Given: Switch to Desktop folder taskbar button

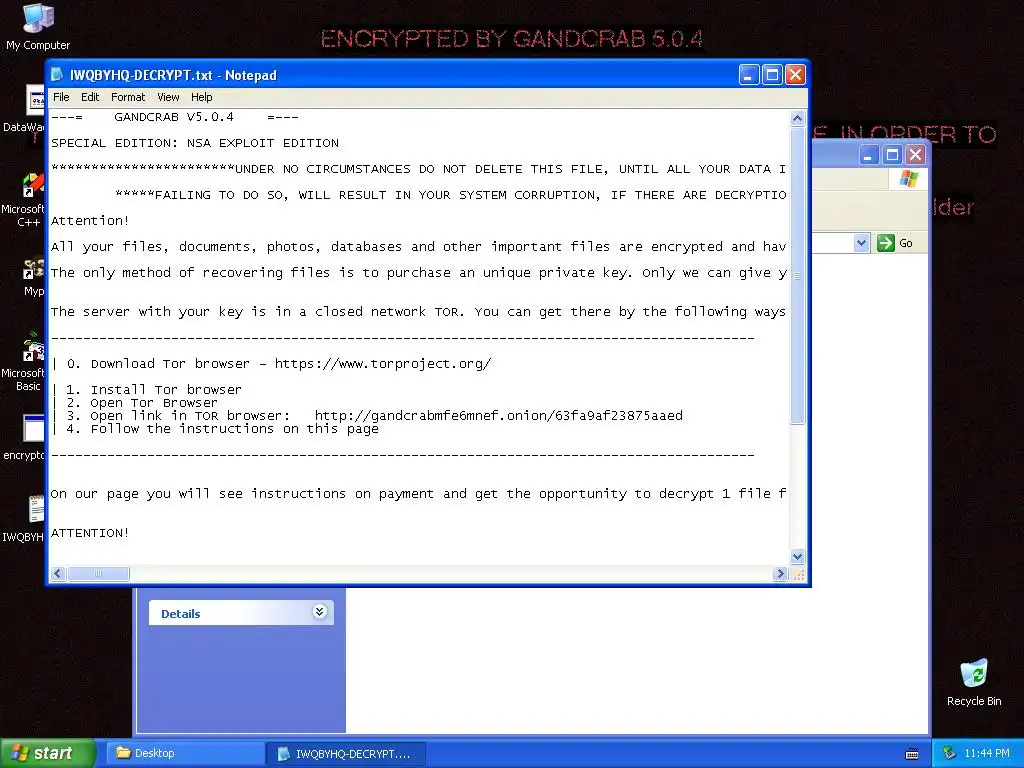Looking at the screenshot, I should click(184, 753).
